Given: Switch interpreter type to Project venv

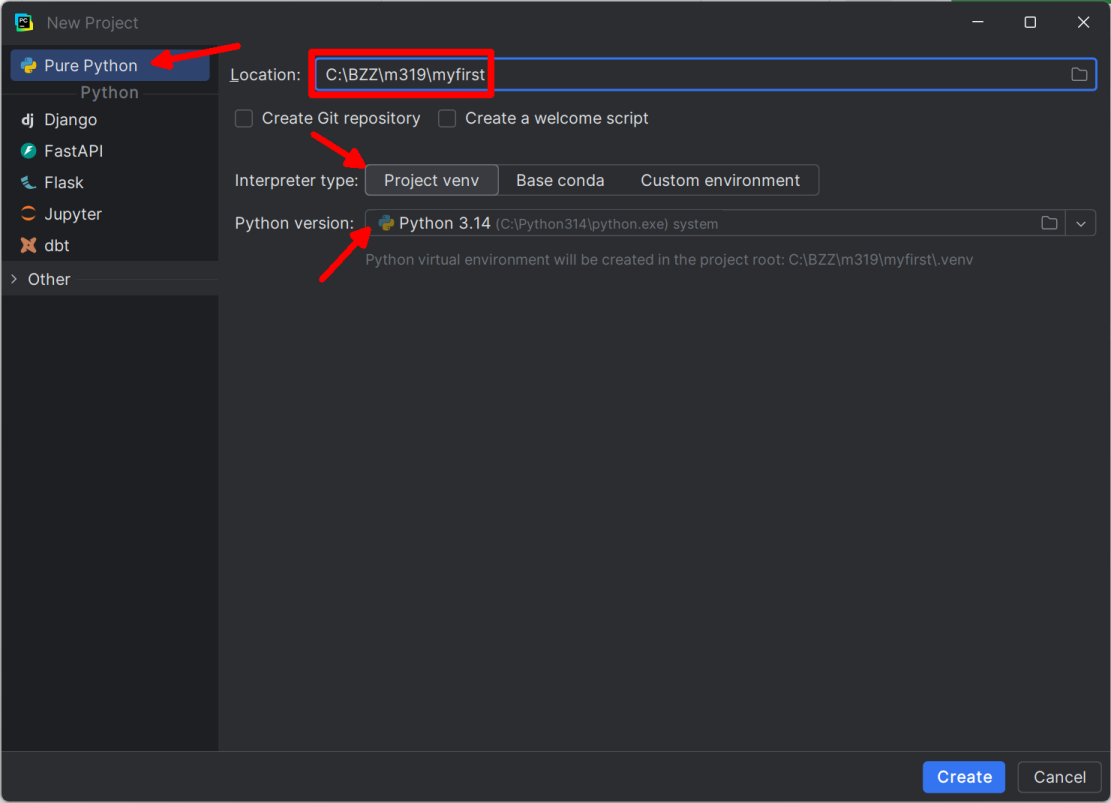Looking at the screenshot, I should (432, 180).
